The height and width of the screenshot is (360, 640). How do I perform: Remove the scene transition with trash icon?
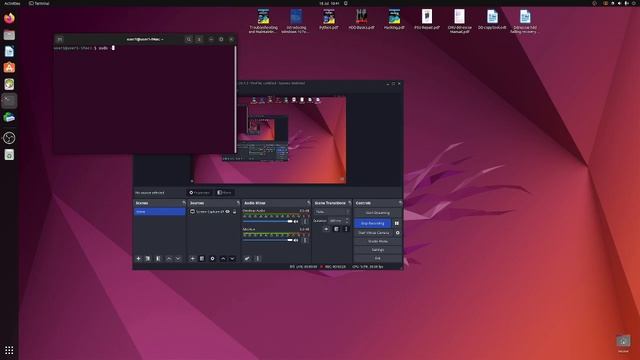click(x=336, y=229)
